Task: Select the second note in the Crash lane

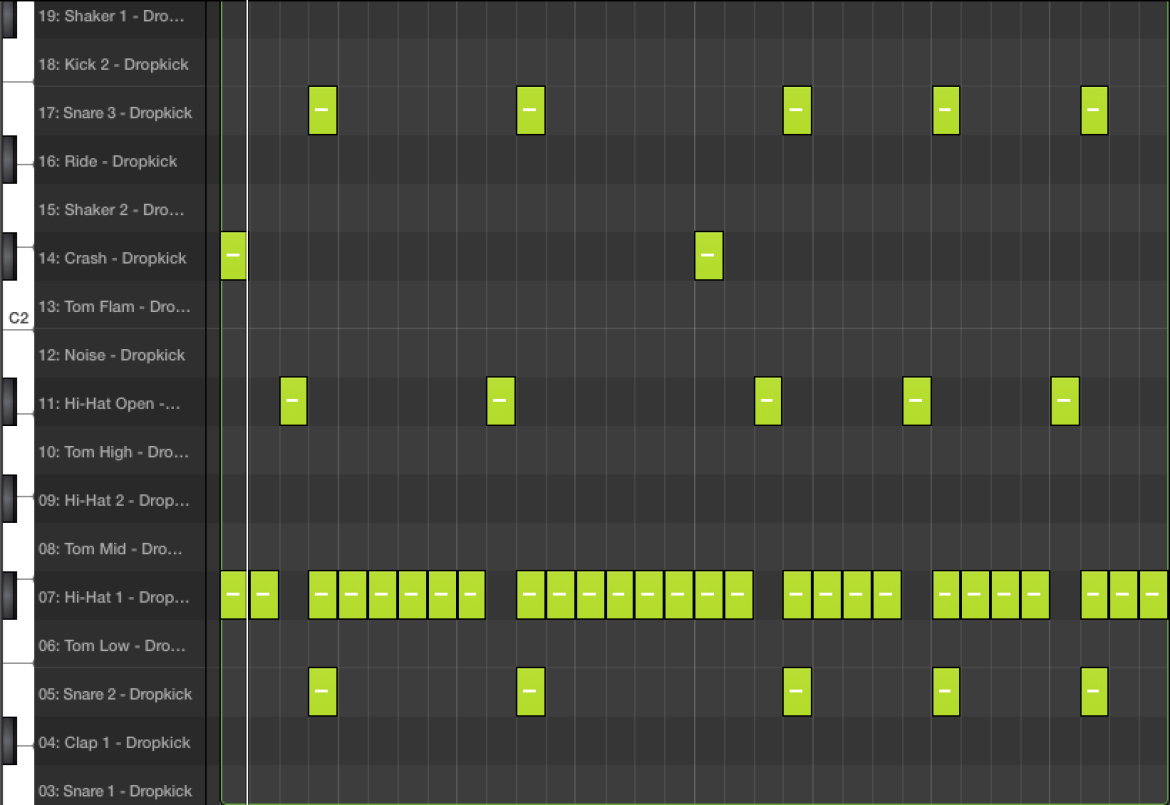Action: (x=709, y=256)
